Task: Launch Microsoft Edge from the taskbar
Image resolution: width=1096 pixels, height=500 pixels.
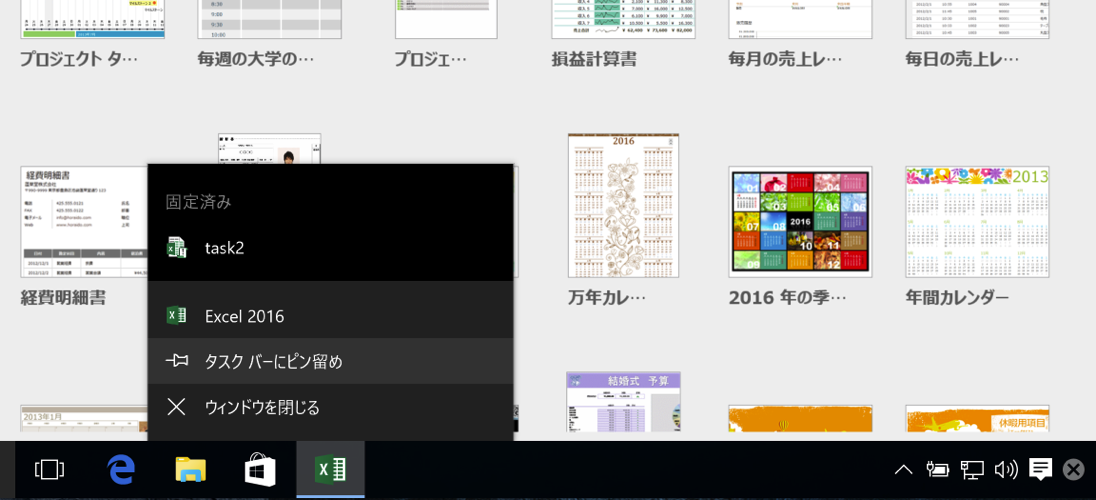Action: click(120, 470)
